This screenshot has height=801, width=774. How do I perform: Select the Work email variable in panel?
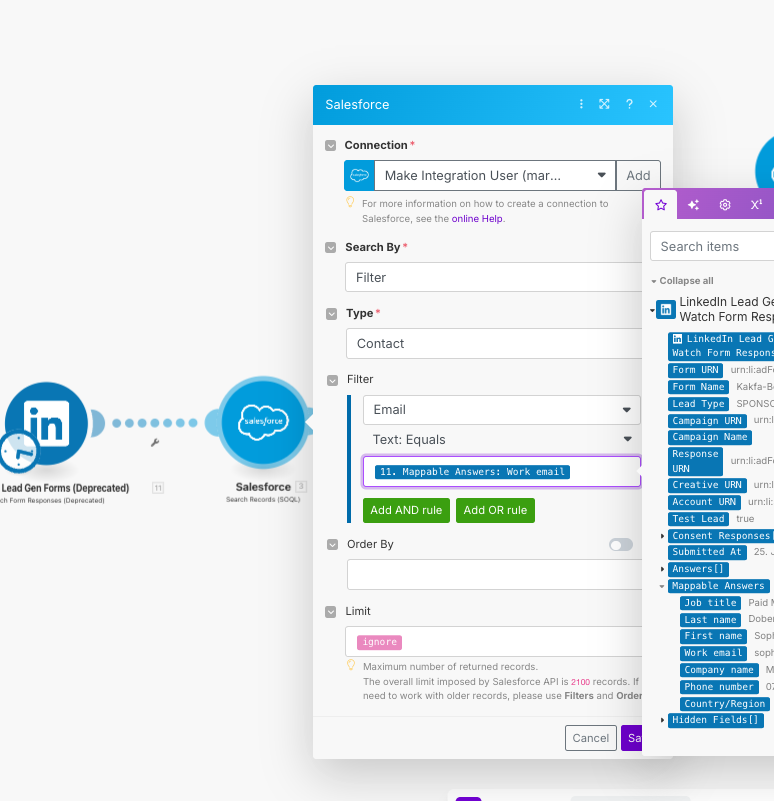pos(713,653)
